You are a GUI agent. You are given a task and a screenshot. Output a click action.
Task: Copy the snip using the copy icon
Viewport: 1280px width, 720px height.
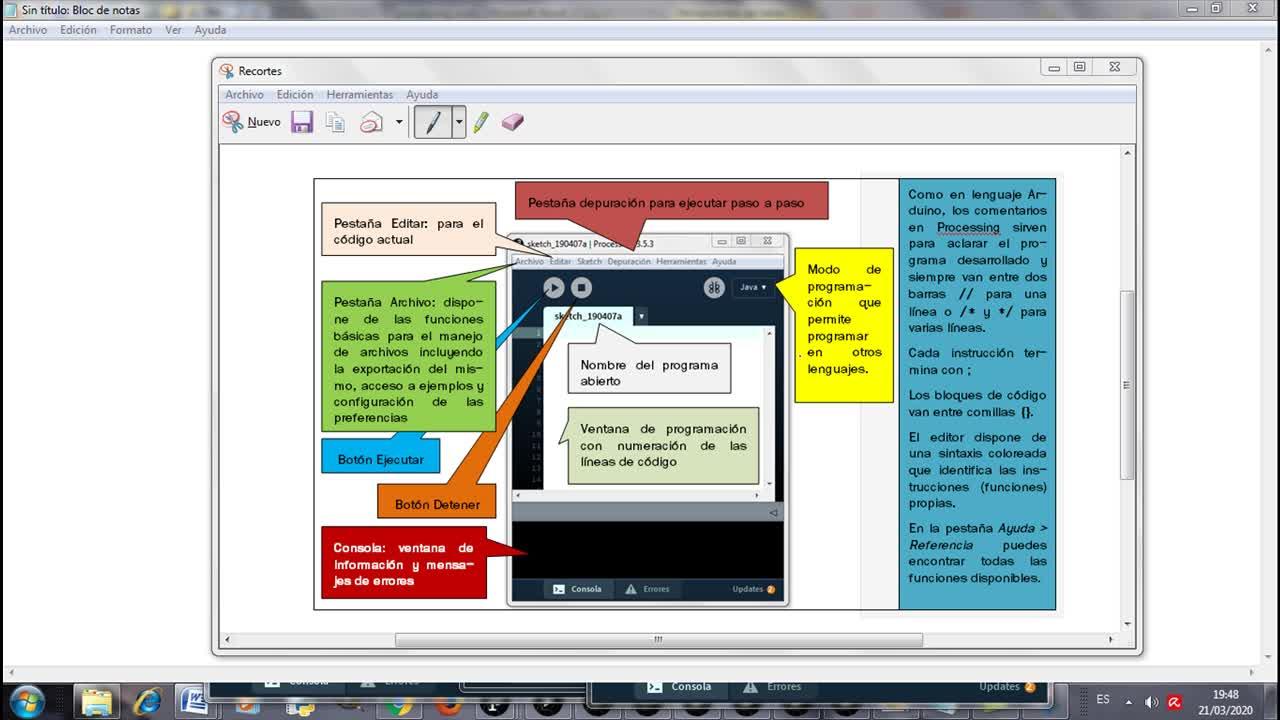[336, 122]
